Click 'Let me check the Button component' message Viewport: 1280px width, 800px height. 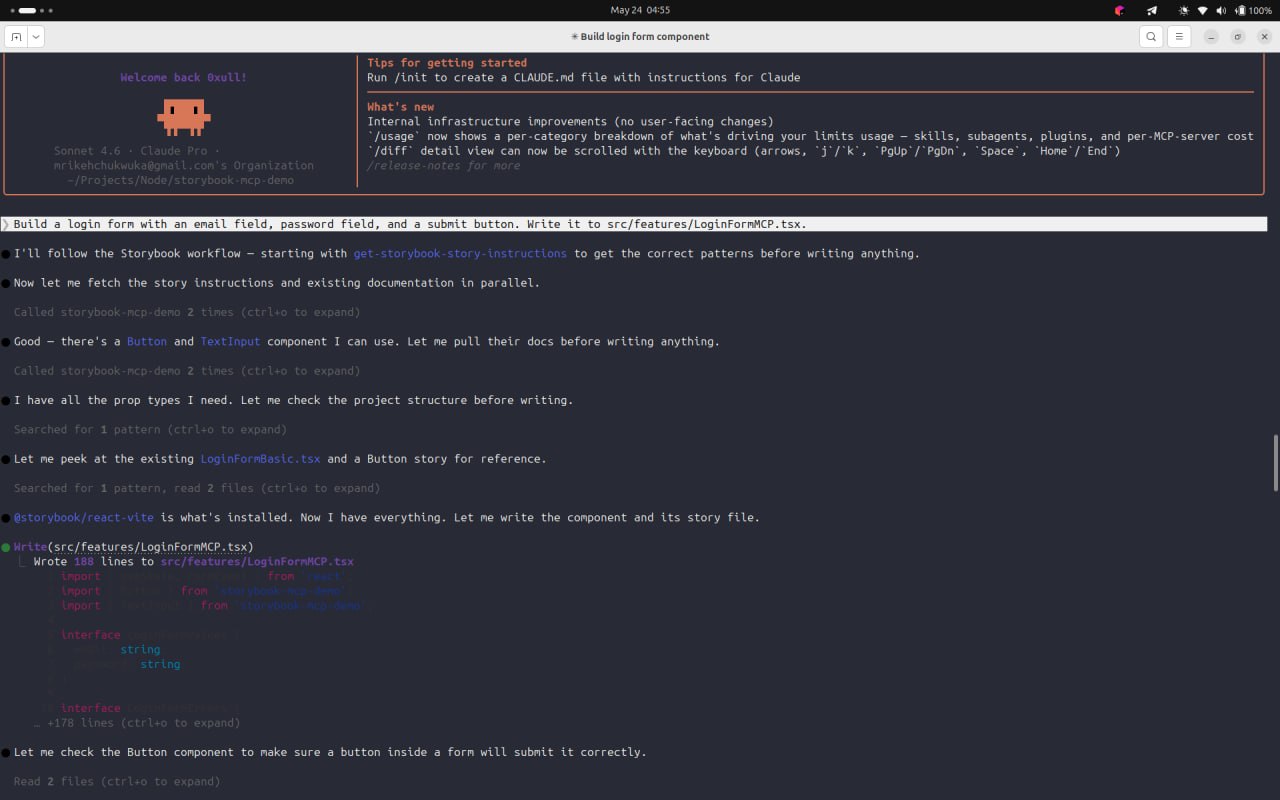coord(330,752)
